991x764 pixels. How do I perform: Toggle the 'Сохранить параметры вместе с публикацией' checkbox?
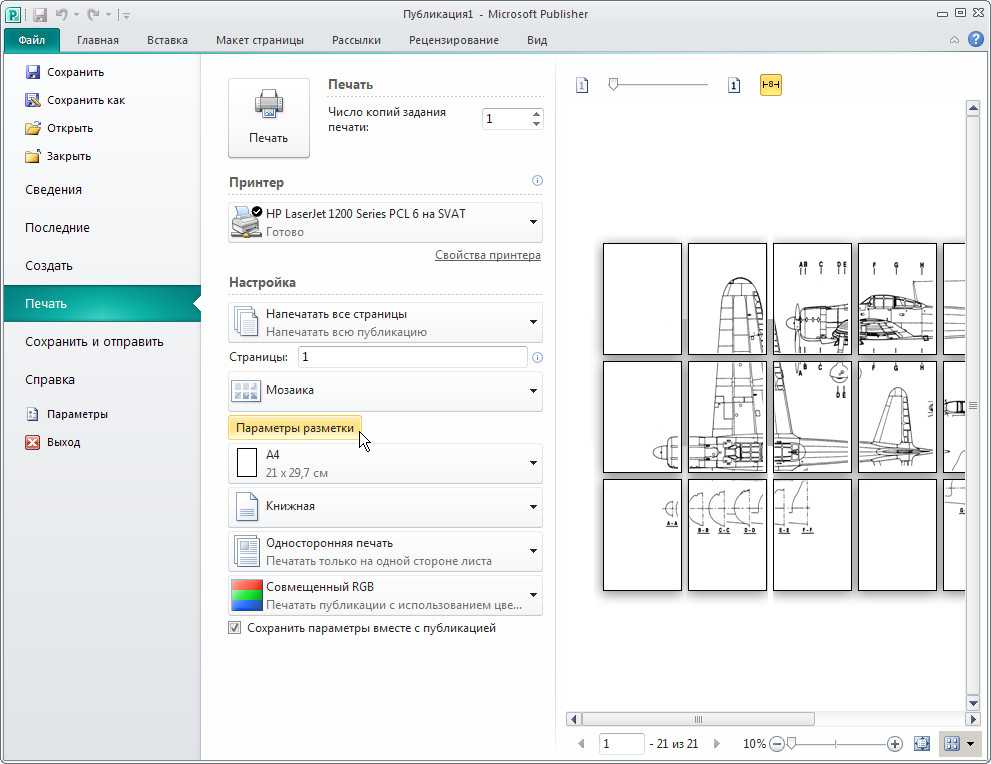(x=234, y=628)
